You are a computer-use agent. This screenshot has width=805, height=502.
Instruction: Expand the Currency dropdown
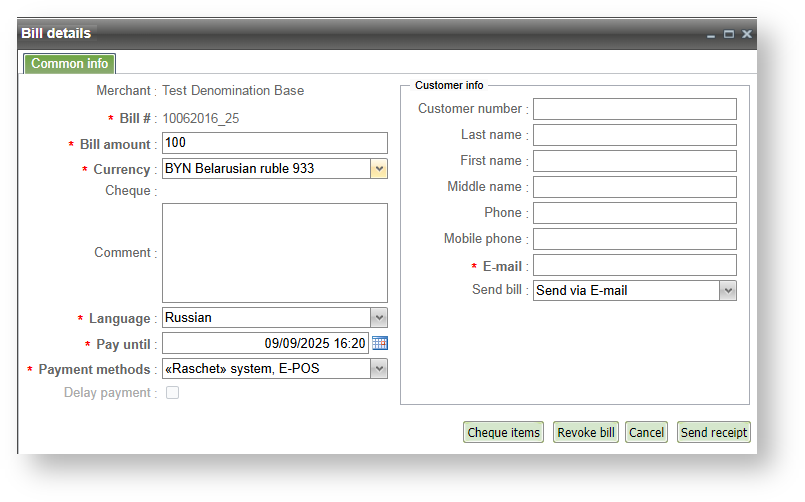(379, 169)
